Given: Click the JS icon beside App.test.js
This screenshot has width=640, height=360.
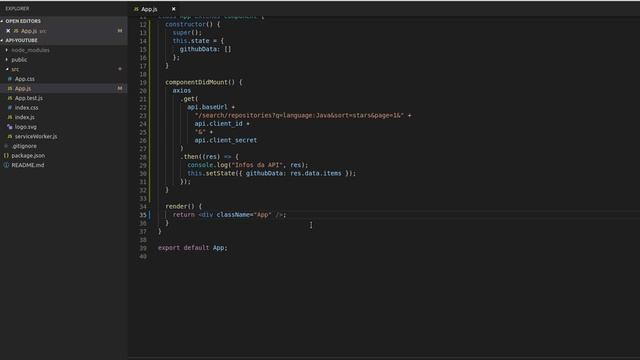Looking at the screenshot, I should 10,98.
